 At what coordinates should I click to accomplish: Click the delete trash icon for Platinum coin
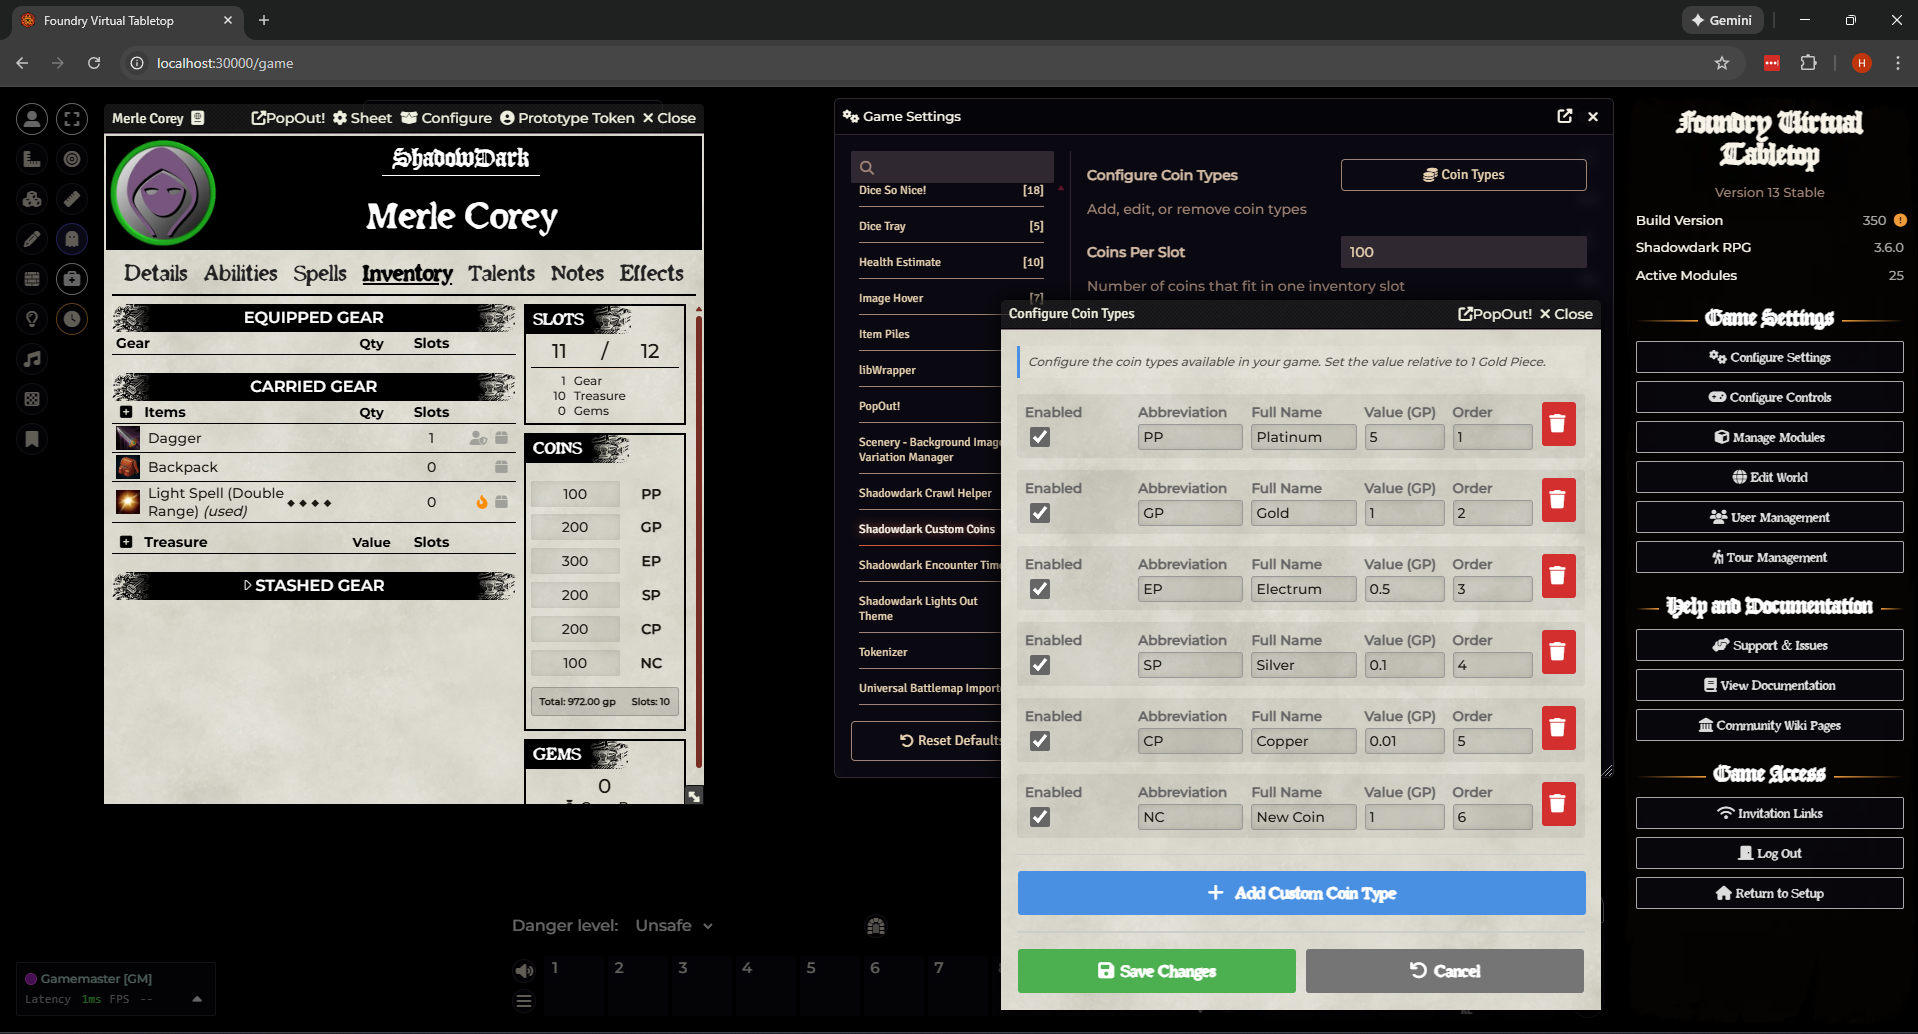click(x=1557, y=423)
